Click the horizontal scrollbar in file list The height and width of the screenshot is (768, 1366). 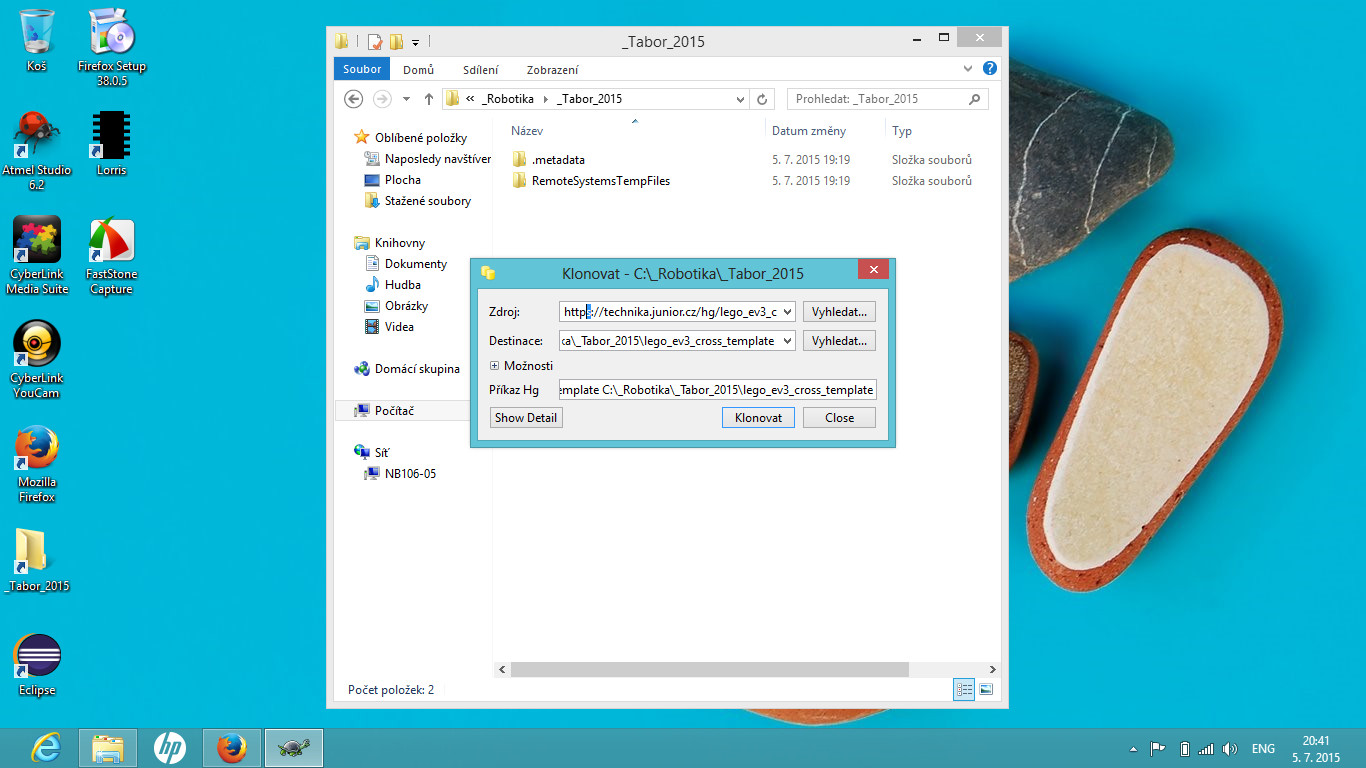coord(709,670)
